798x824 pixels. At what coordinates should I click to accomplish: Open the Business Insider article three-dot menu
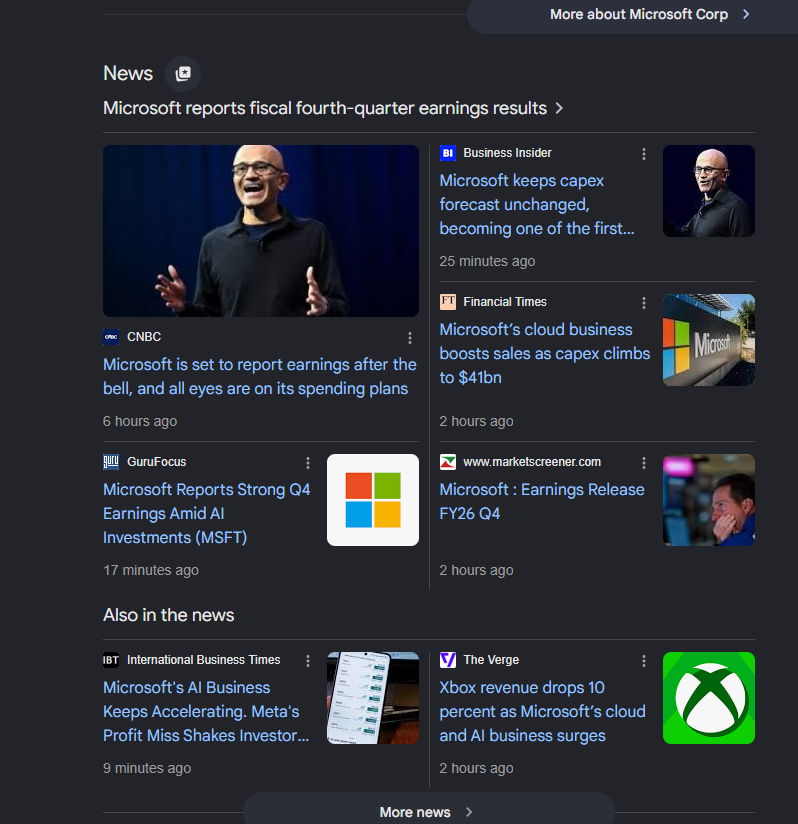(x=644, y=154)
